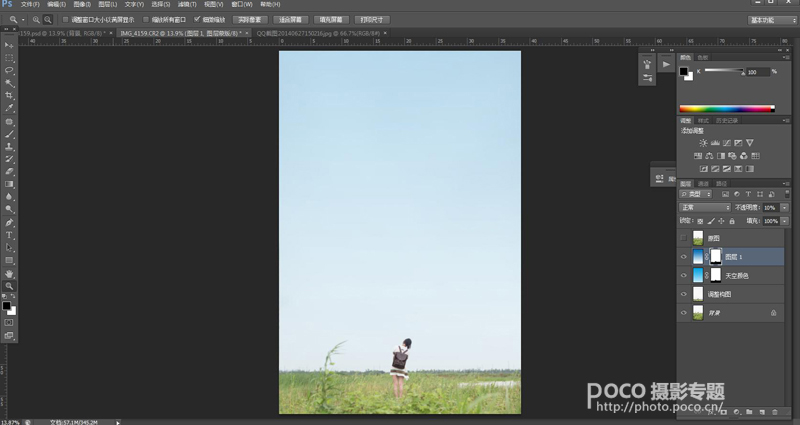The width and height of the screenshot is (800, 425).
Task: Toggle lock transparent pixels
Action: [700, 221]
